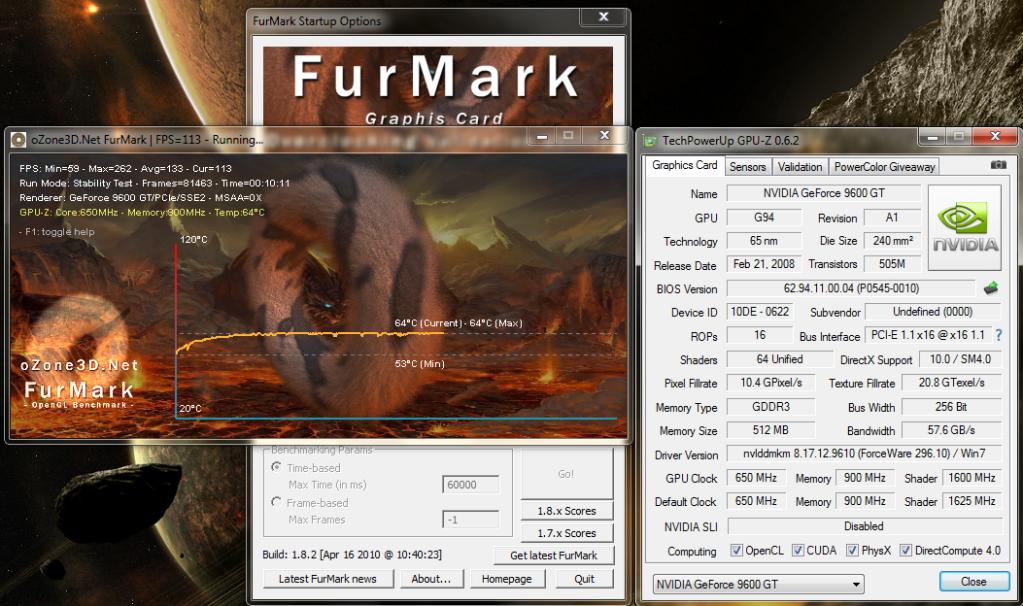Toggle the OpenCL checkbox

point(737,551)
